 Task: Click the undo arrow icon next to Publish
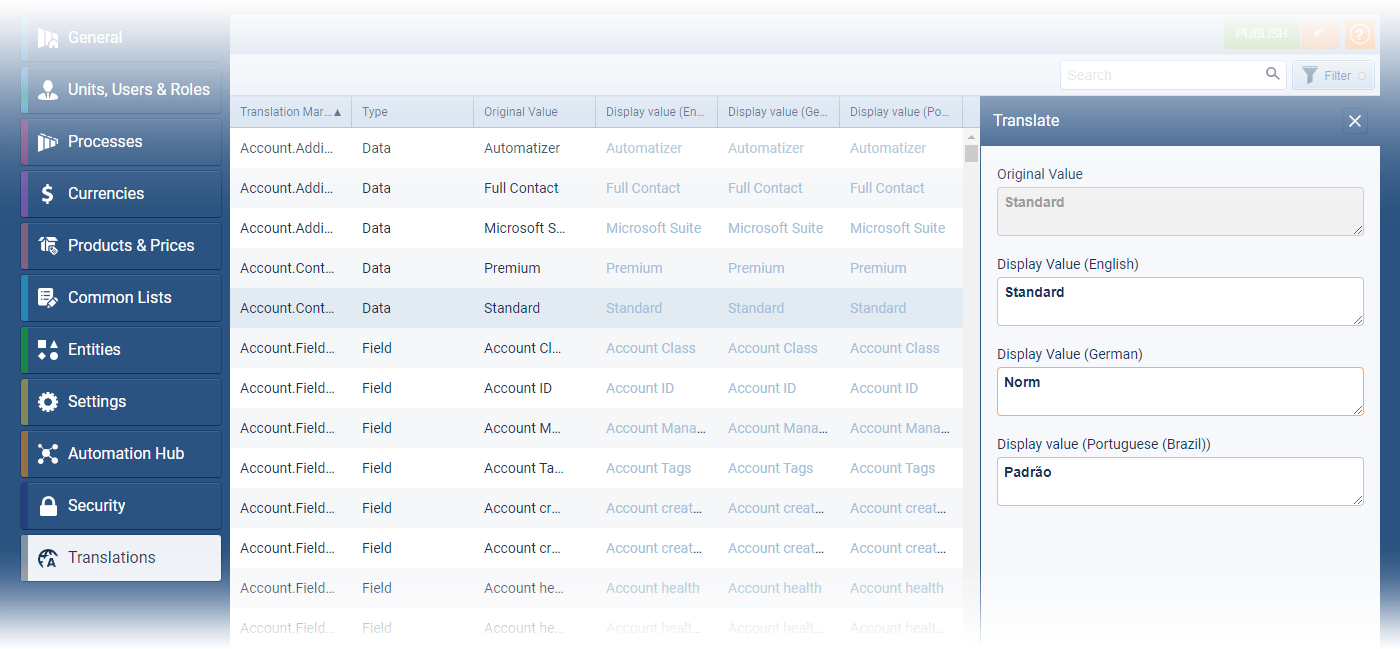(1320, 34)
